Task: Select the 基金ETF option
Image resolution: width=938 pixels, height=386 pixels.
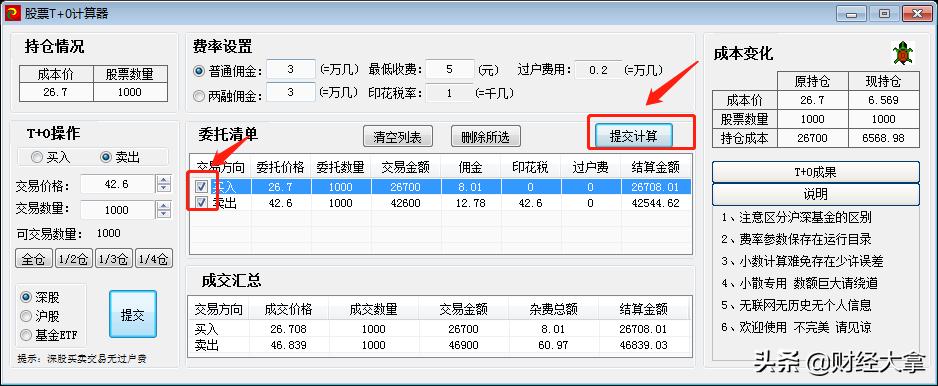Action: (x=26, y=335)
